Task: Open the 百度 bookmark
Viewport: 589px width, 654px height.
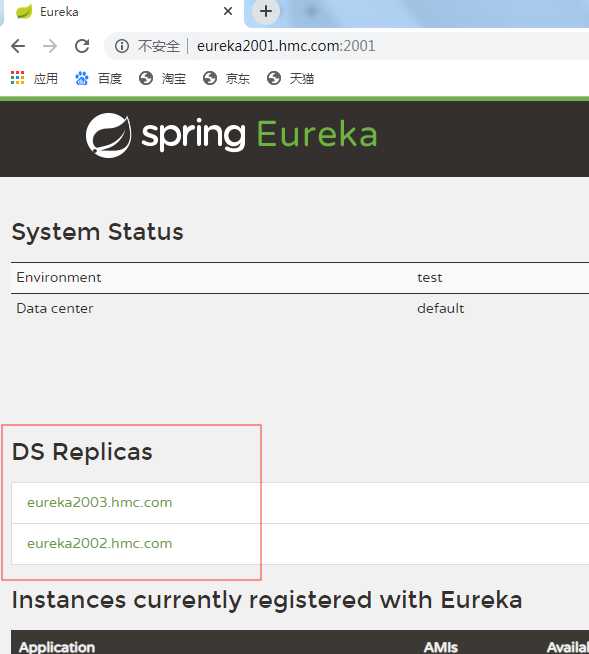Action: [98, 78]
